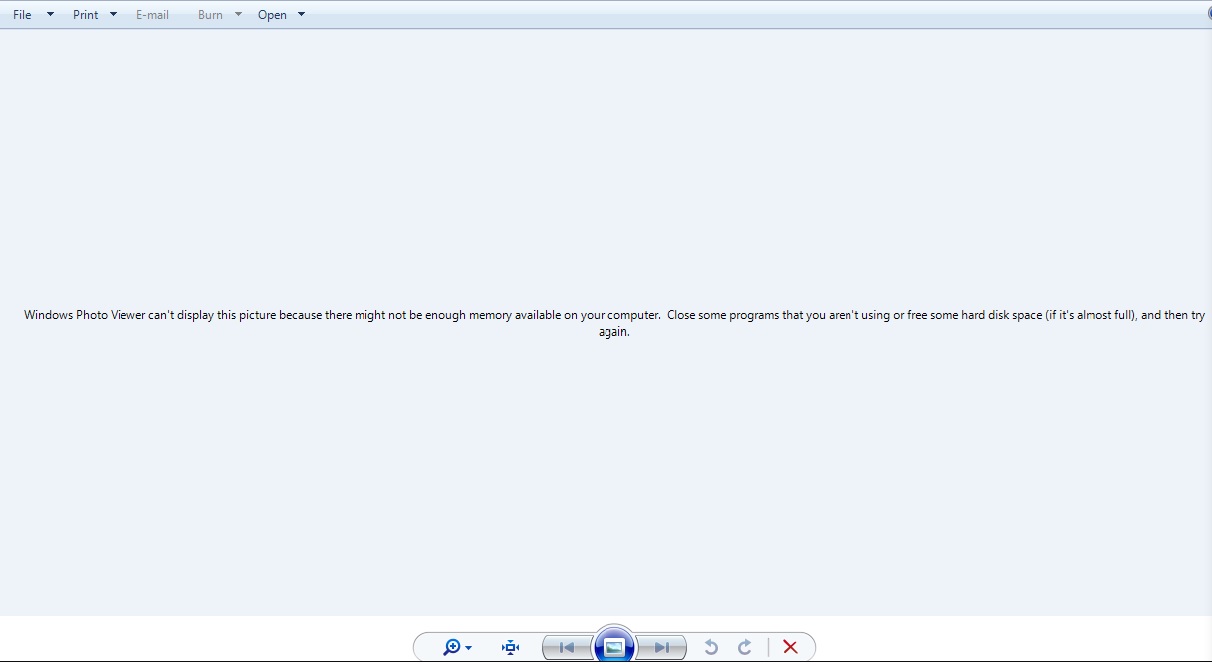The width and height of the screenshot is (1212, 666).
Task: Click the Open menu label
Action: [271, 14]
